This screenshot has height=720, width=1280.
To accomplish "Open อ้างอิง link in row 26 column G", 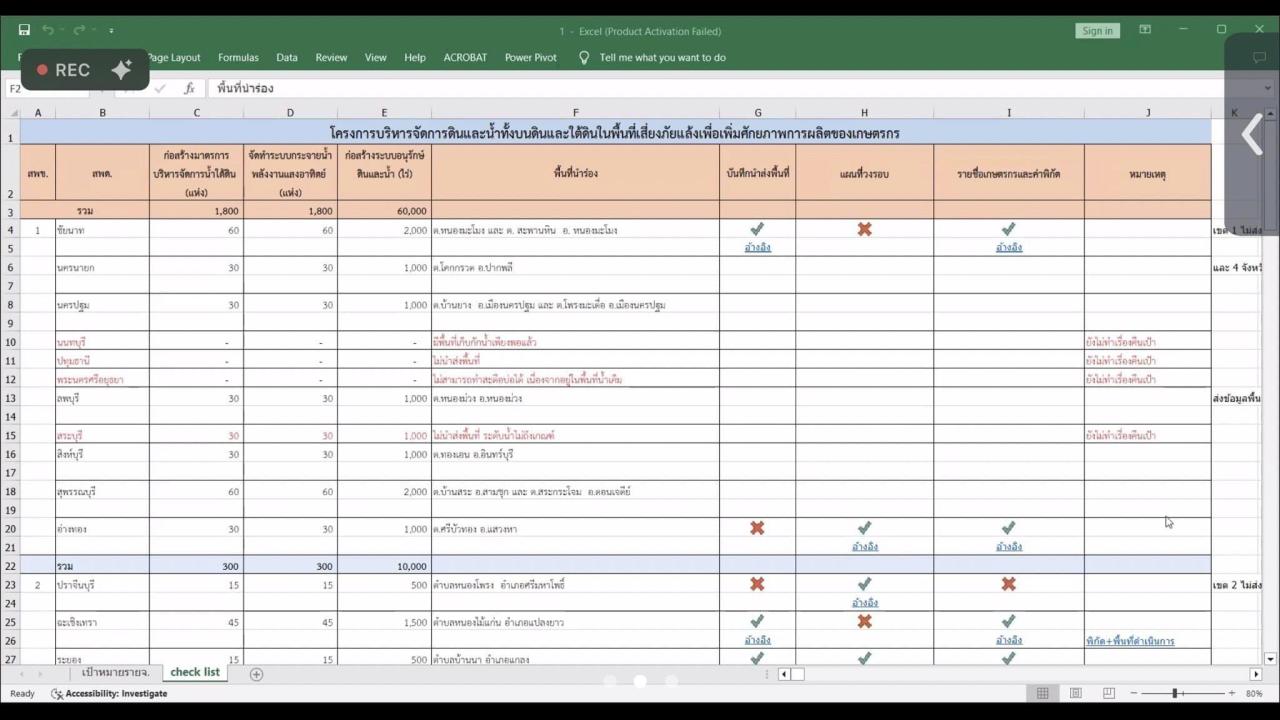I will tap(757, 640).
